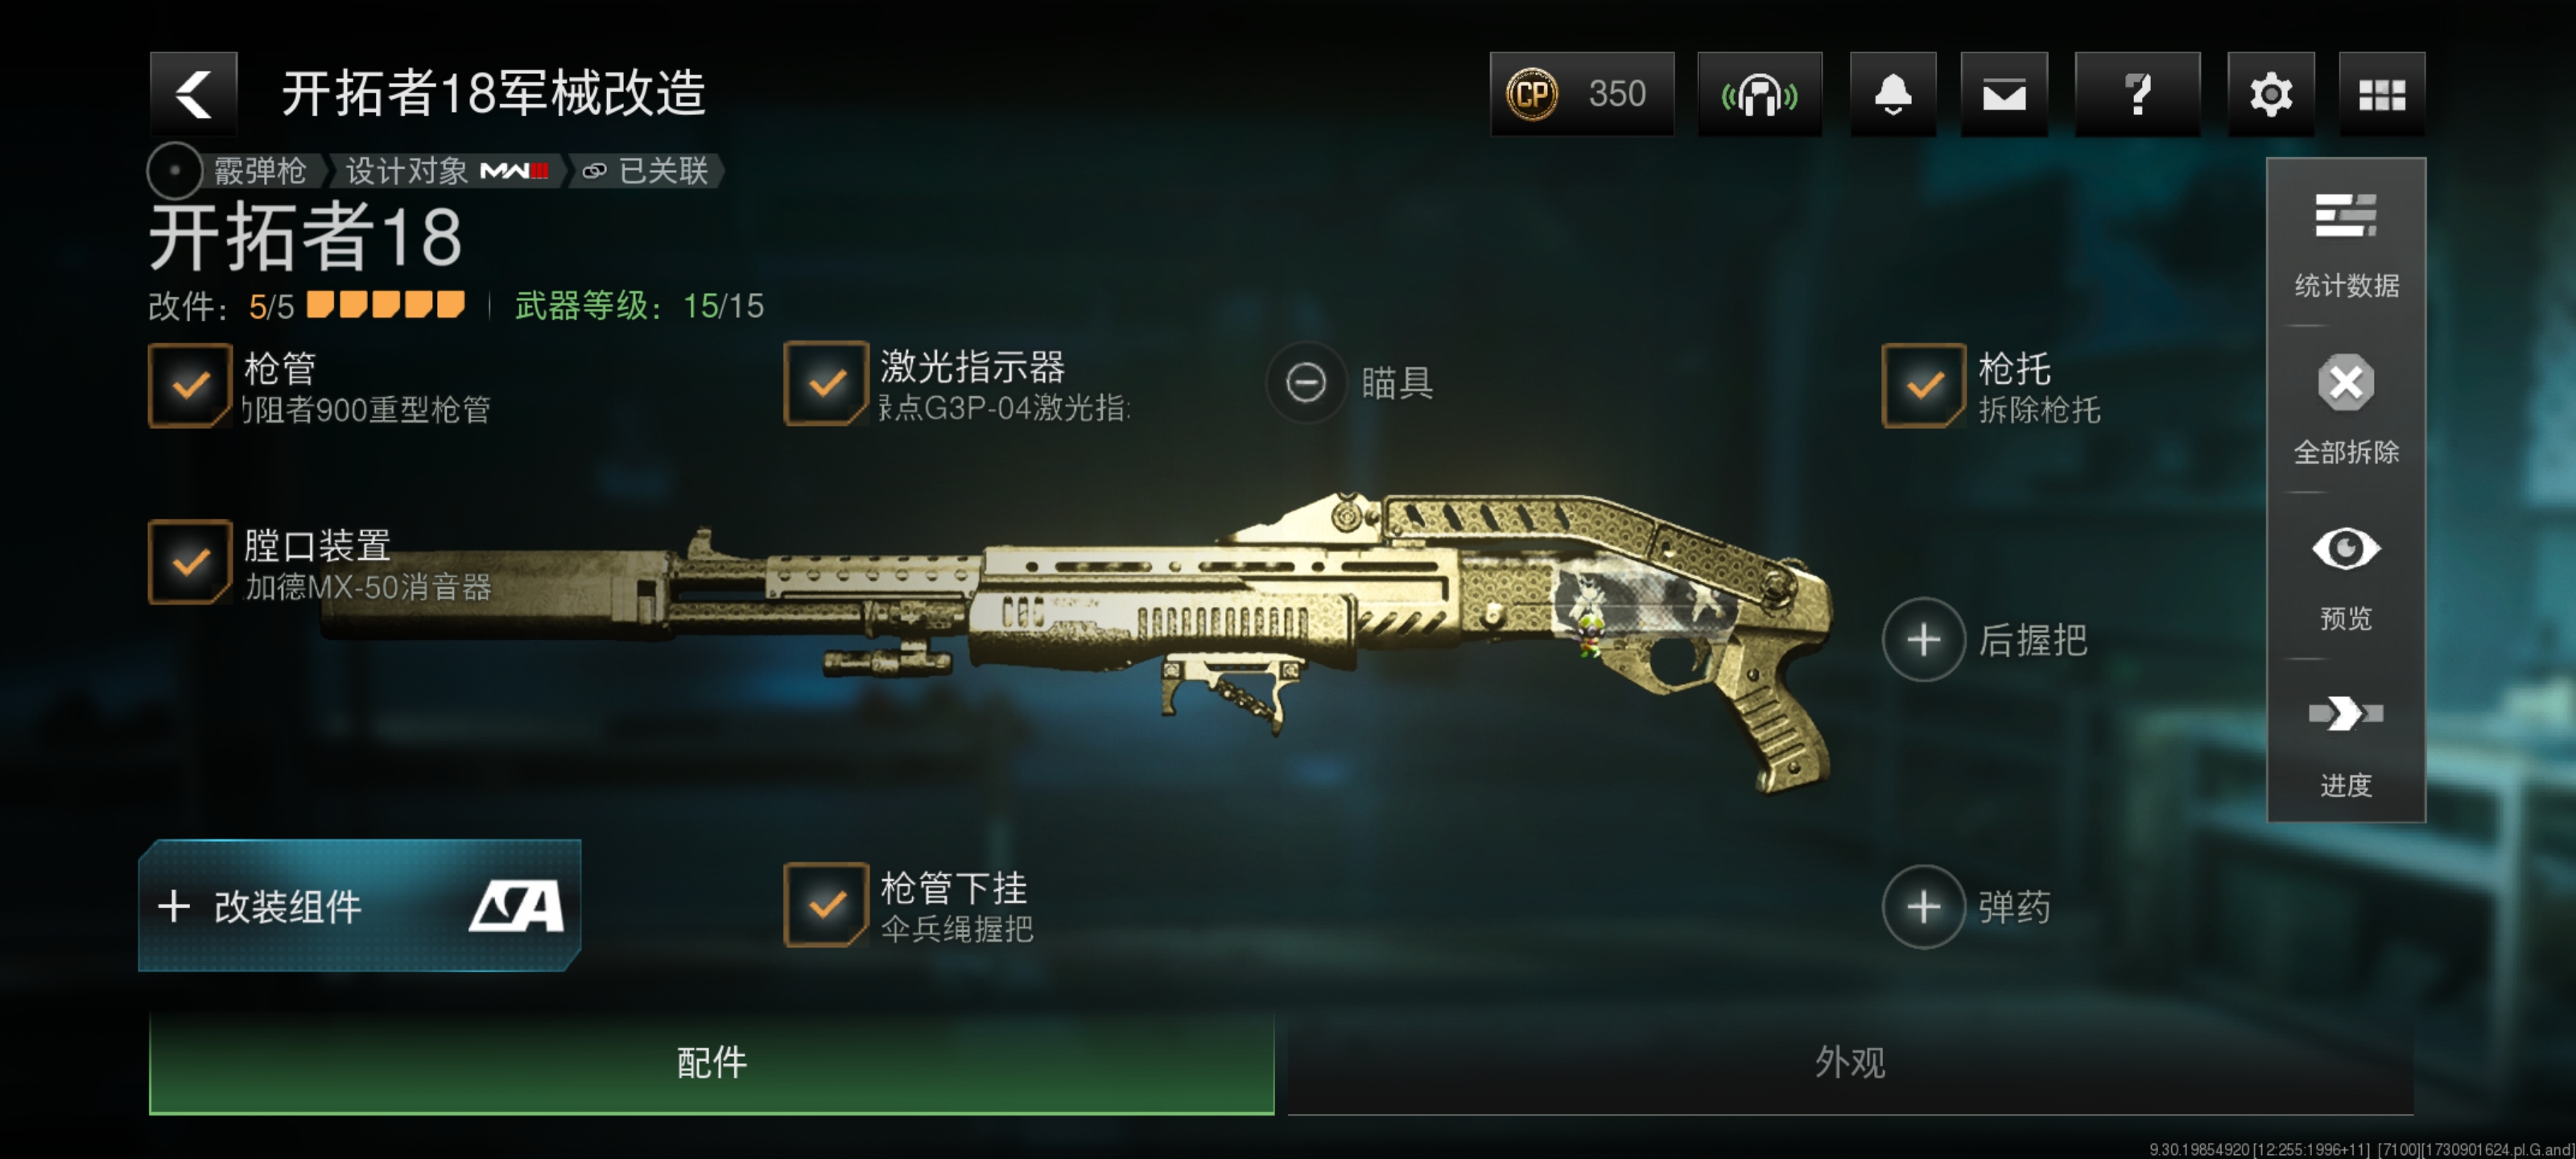Open the help question mark

click(2137, 94)
